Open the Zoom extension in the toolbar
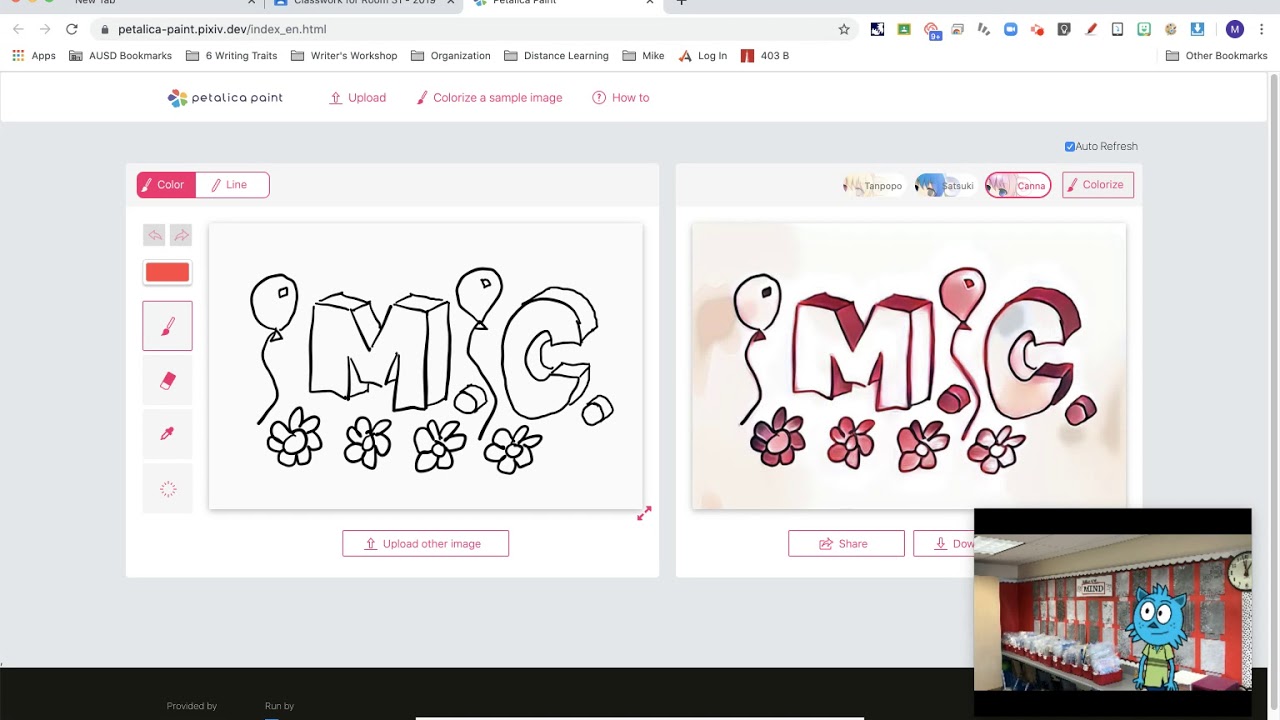 (1010, 29)
